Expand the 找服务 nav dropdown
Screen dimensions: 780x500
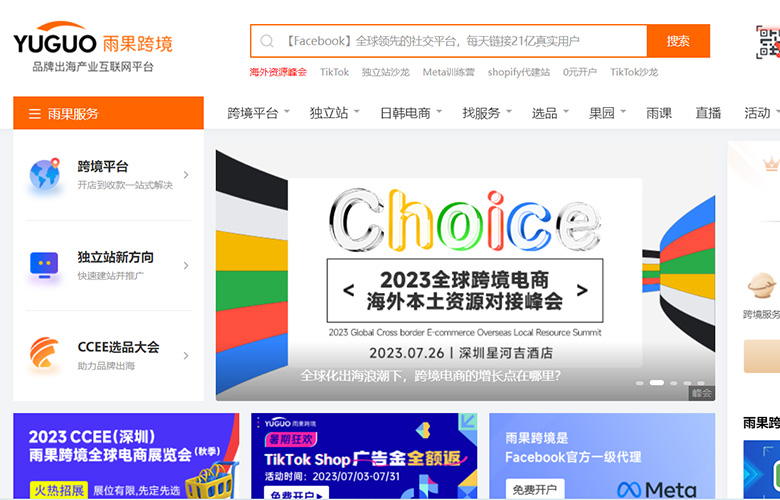coord(487,113)
